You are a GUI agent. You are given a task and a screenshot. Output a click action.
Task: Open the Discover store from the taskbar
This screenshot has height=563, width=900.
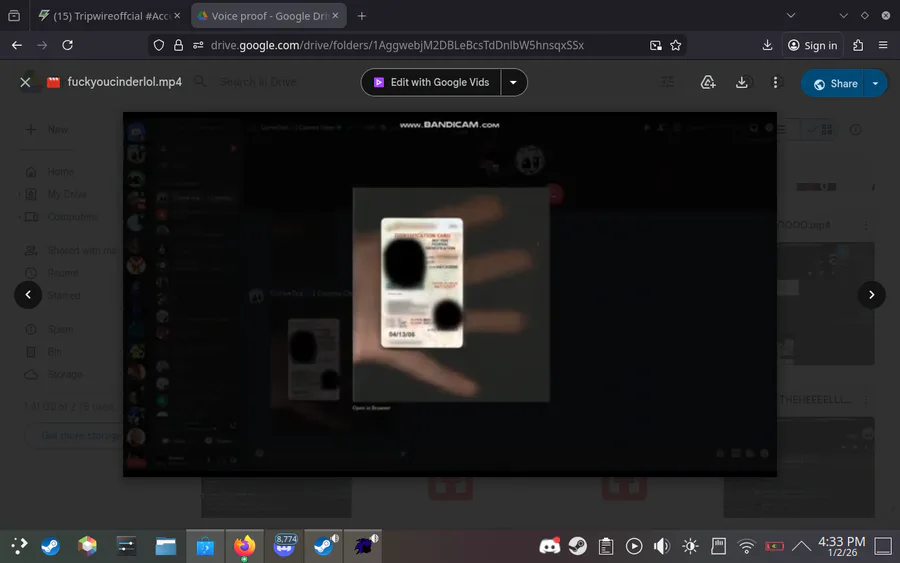click(x=205, y=546)
